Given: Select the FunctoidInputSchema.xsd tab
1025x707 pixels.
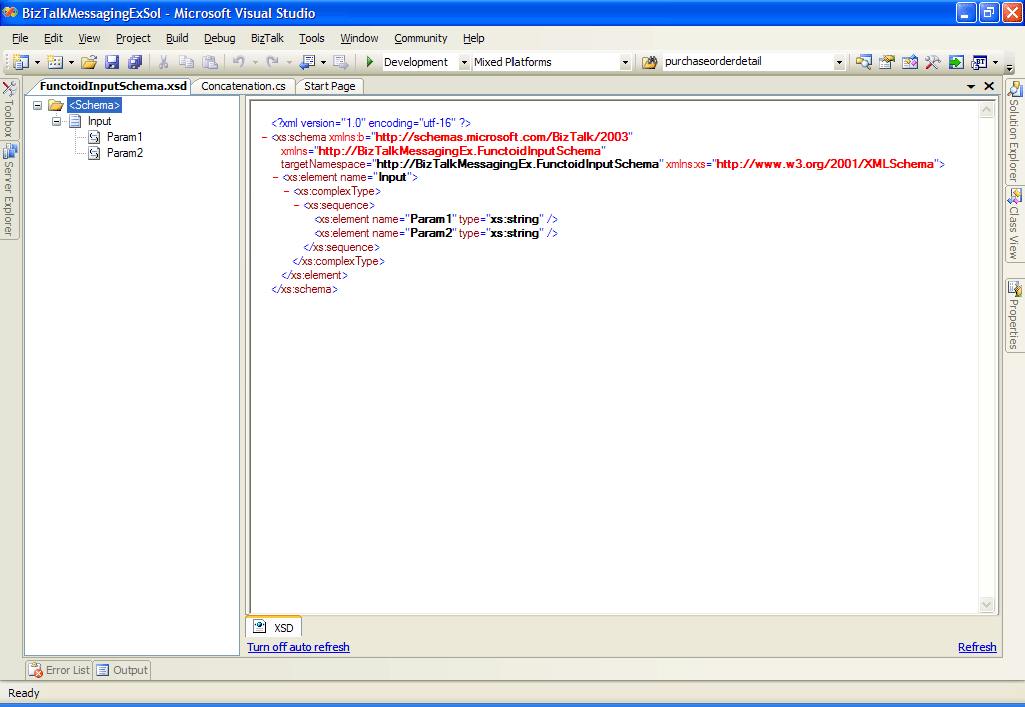Looking at the screenshot, I should 112,86.
